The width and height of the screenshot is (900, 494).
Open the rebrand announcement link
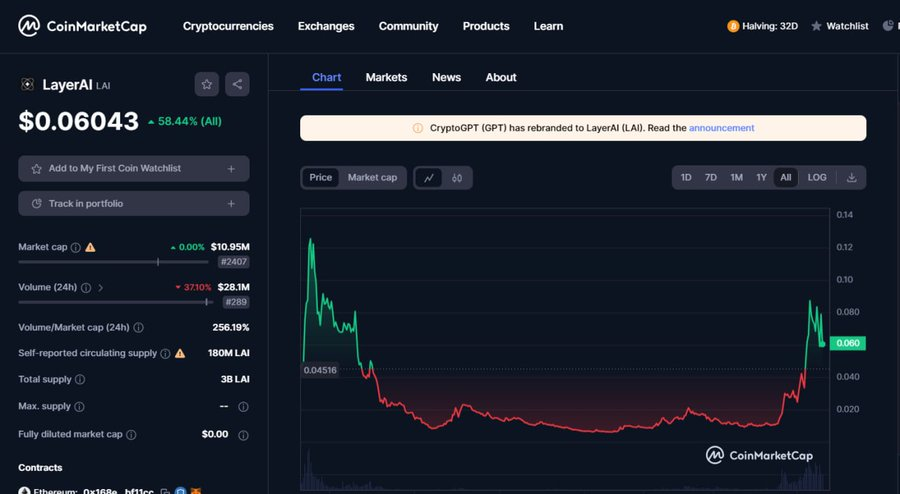(721, 128)
